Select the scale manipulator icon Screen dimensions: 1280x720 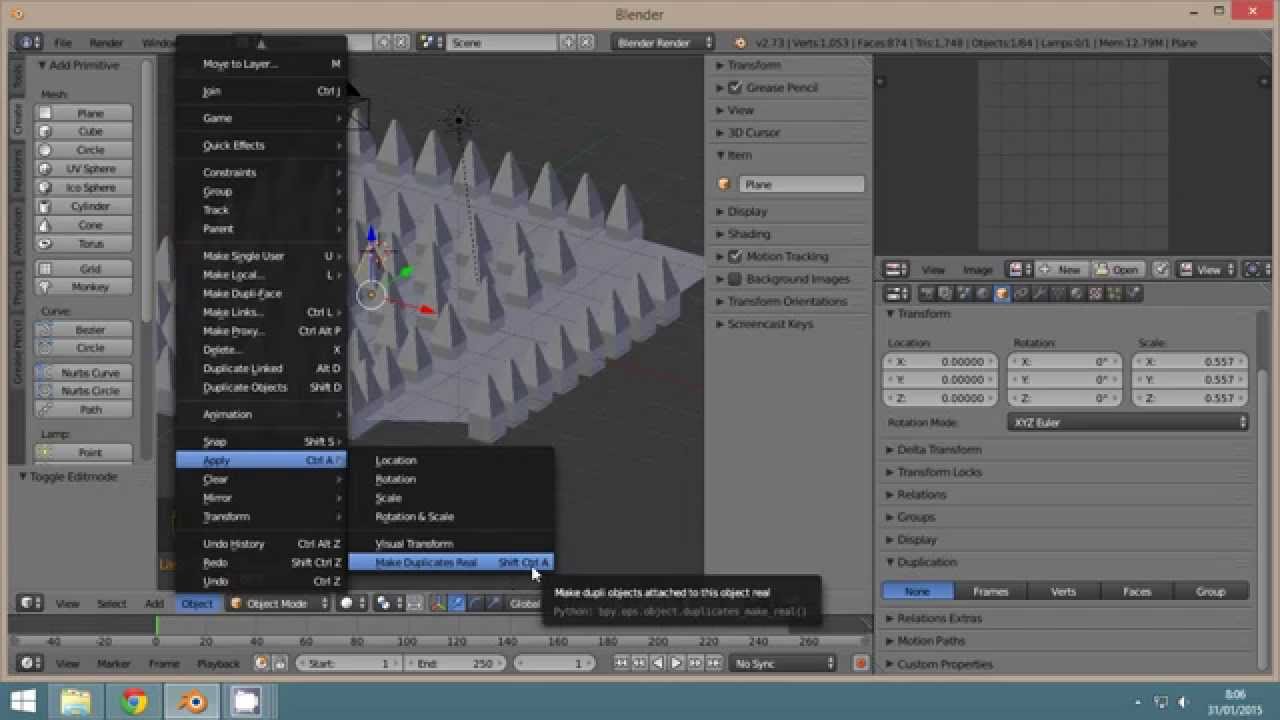494,603
